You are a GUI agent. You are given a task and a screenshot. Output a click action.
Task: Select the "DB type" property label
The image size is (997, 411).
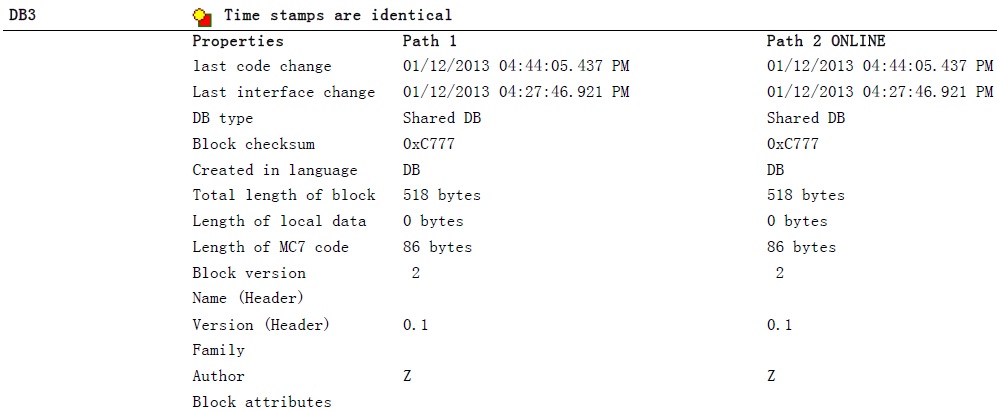point(222,118)
